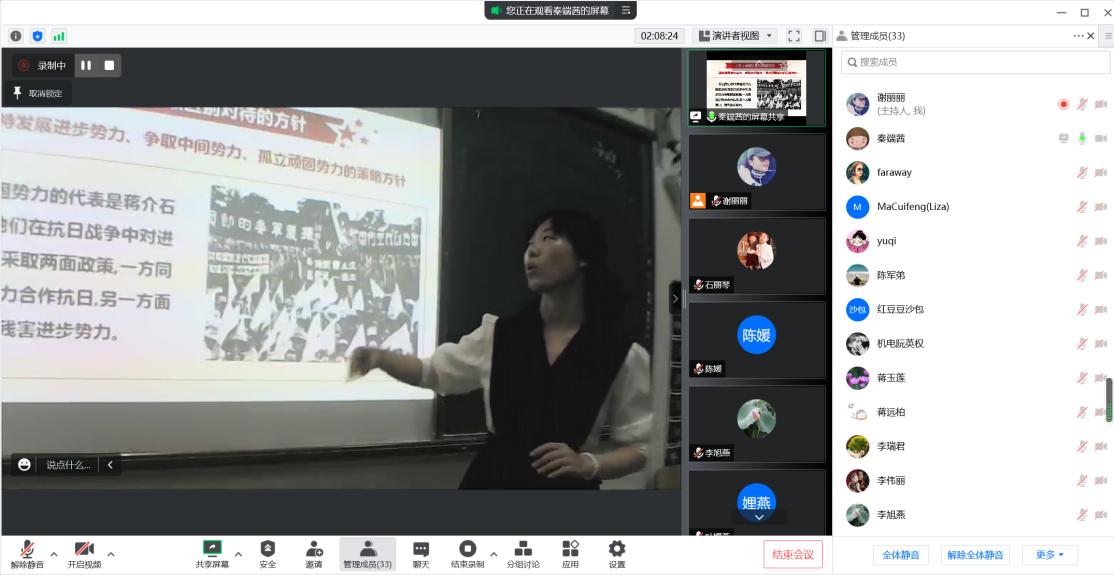
Task: Select 谢丽丽 video tile
Action: 757,172
